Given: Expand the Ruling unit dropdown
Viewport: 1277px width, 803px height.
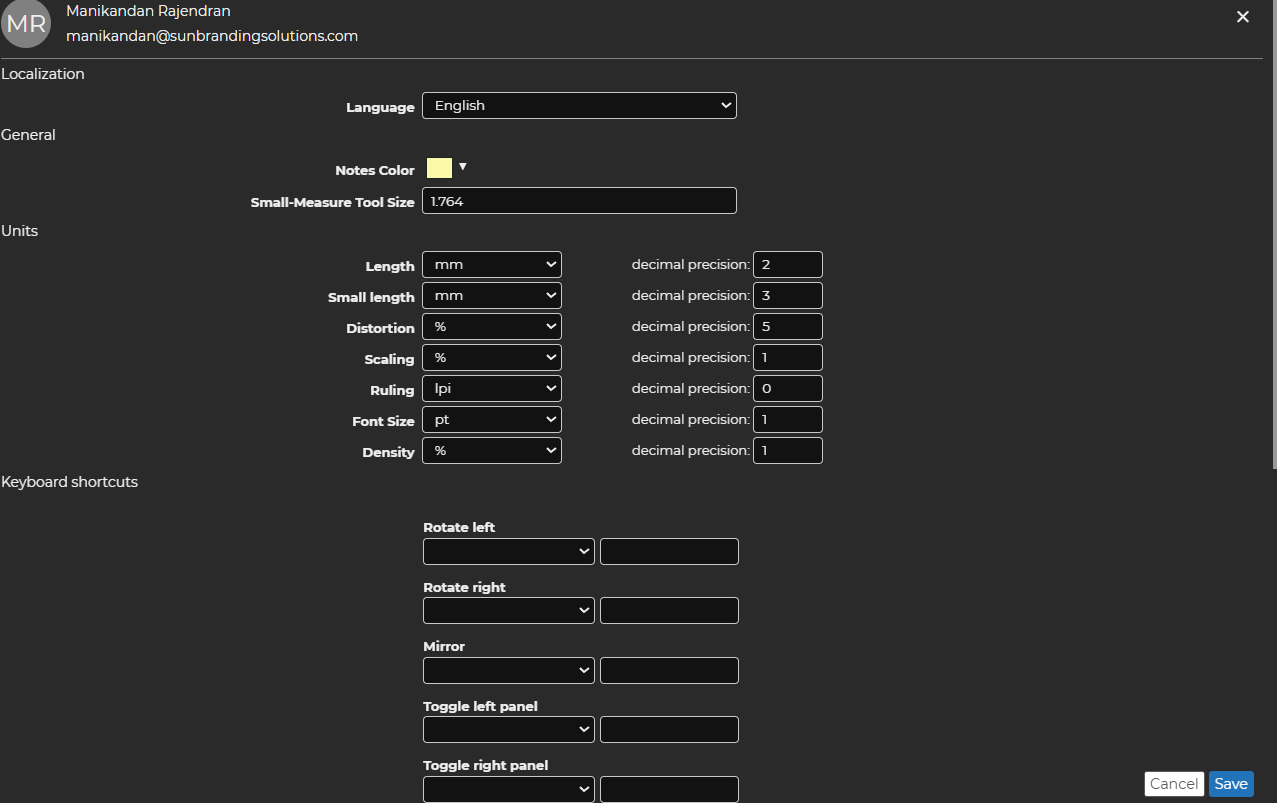Looking at the screenshot, I should point(491,389).
